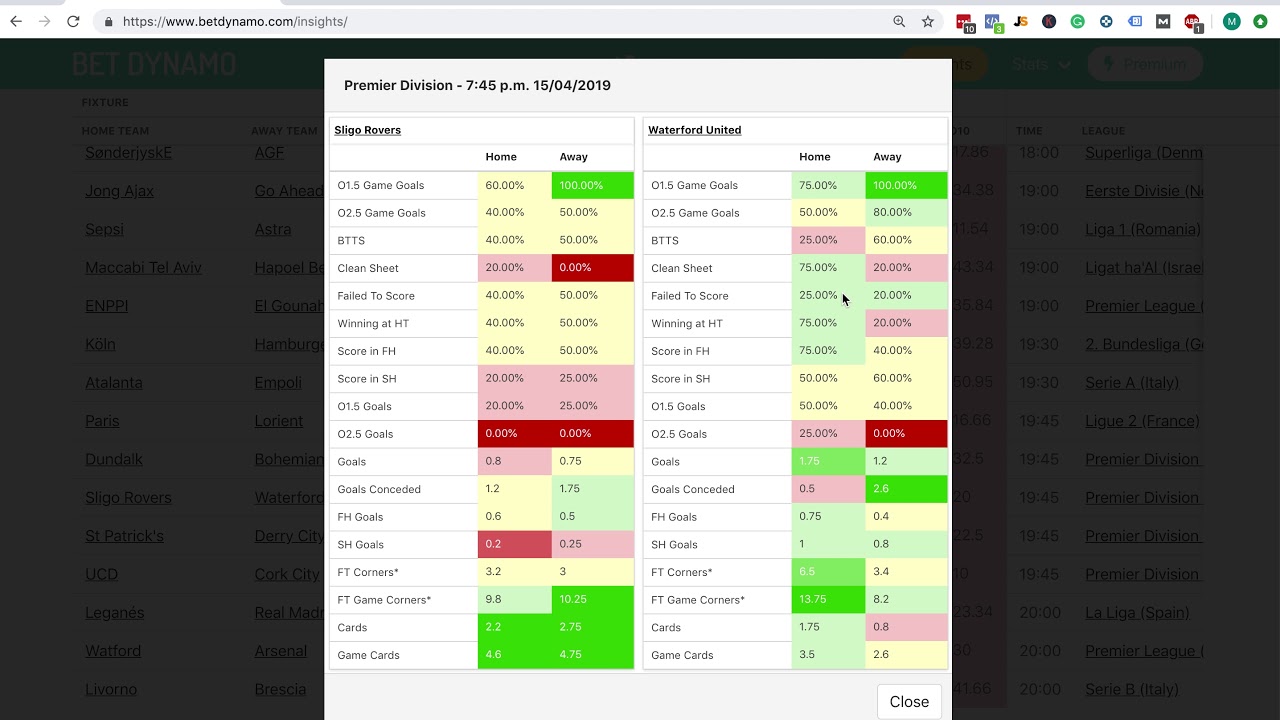Open Brescia away team link in background
1280x720 pixels.
pyautogui.click(x=280, y=689)
